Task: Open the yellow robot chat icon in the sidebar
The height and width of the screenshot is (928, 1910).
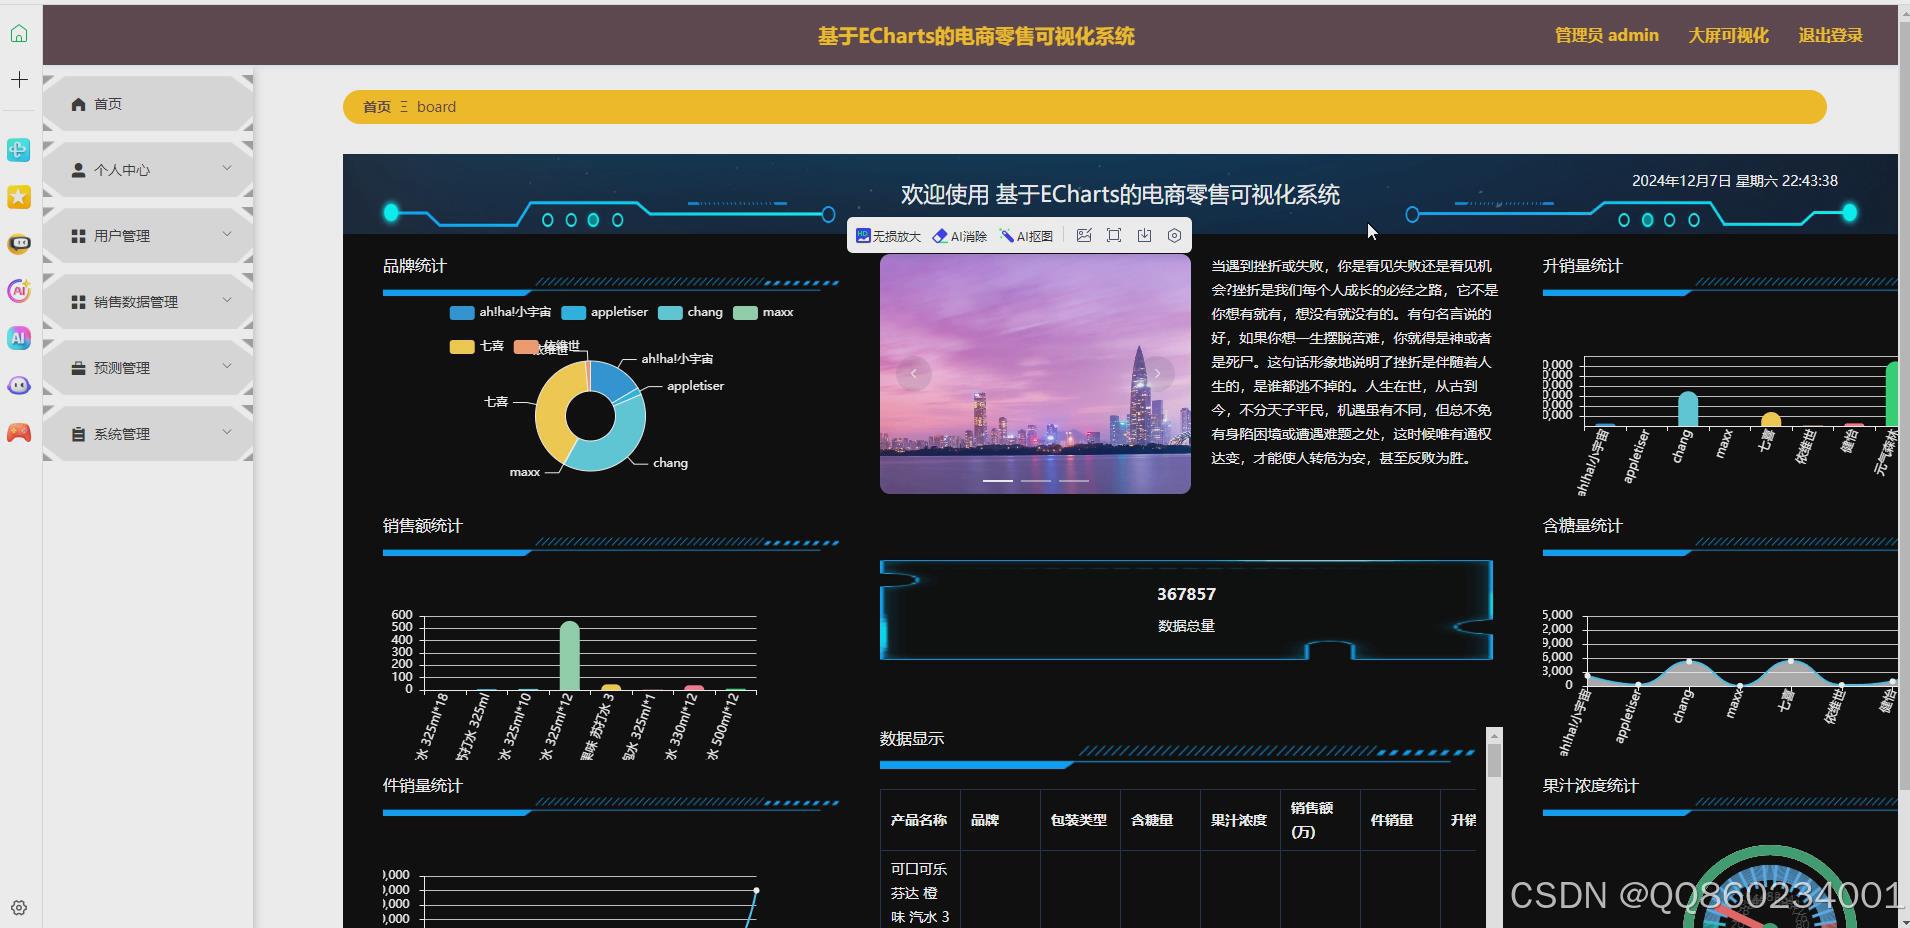Action: [x=19, y=244]
